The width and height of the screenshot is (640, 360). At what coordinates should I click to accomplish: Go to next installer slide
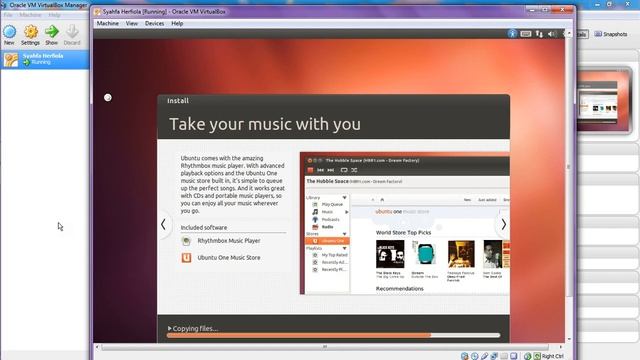click(x=503, y=224)
